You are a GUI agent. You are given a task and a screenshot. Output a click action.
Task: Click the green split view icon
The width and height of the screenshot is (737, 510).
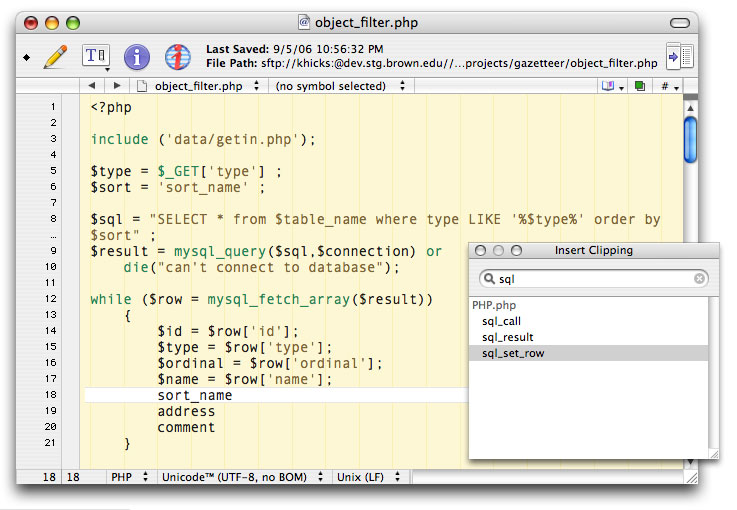639,86
